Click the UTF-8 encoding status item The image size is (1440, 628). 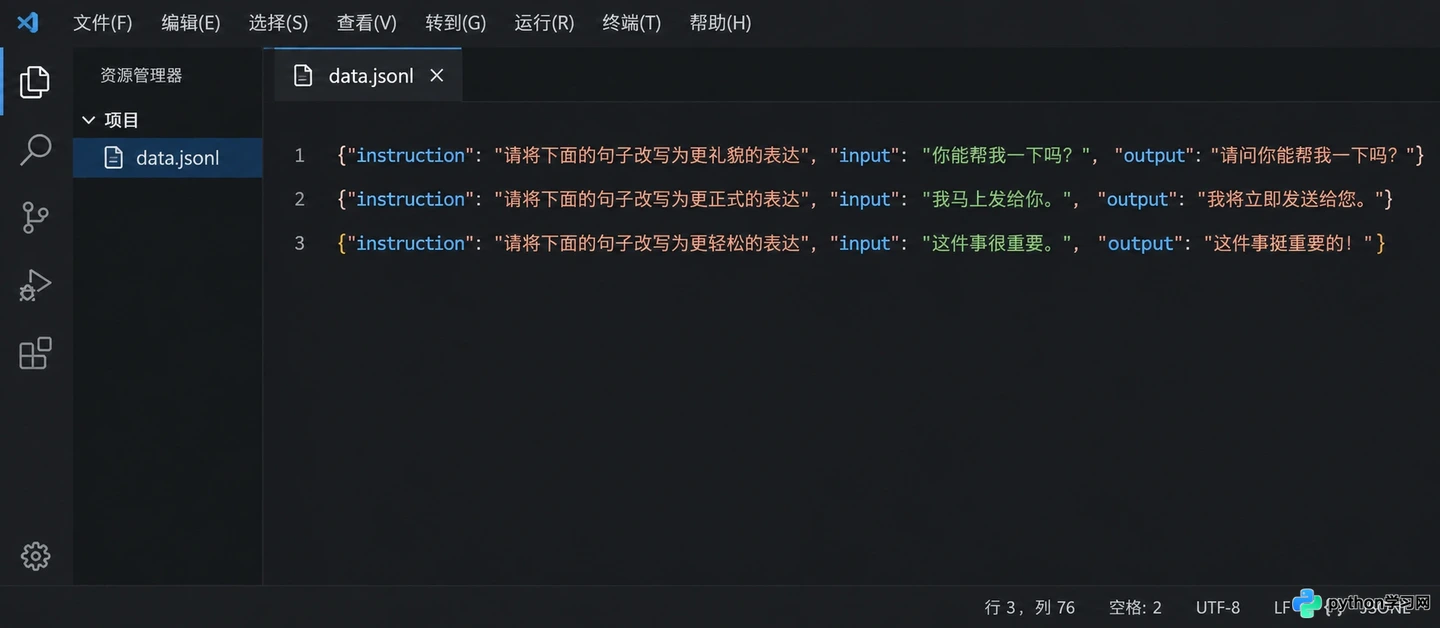tap(1218, 607)
